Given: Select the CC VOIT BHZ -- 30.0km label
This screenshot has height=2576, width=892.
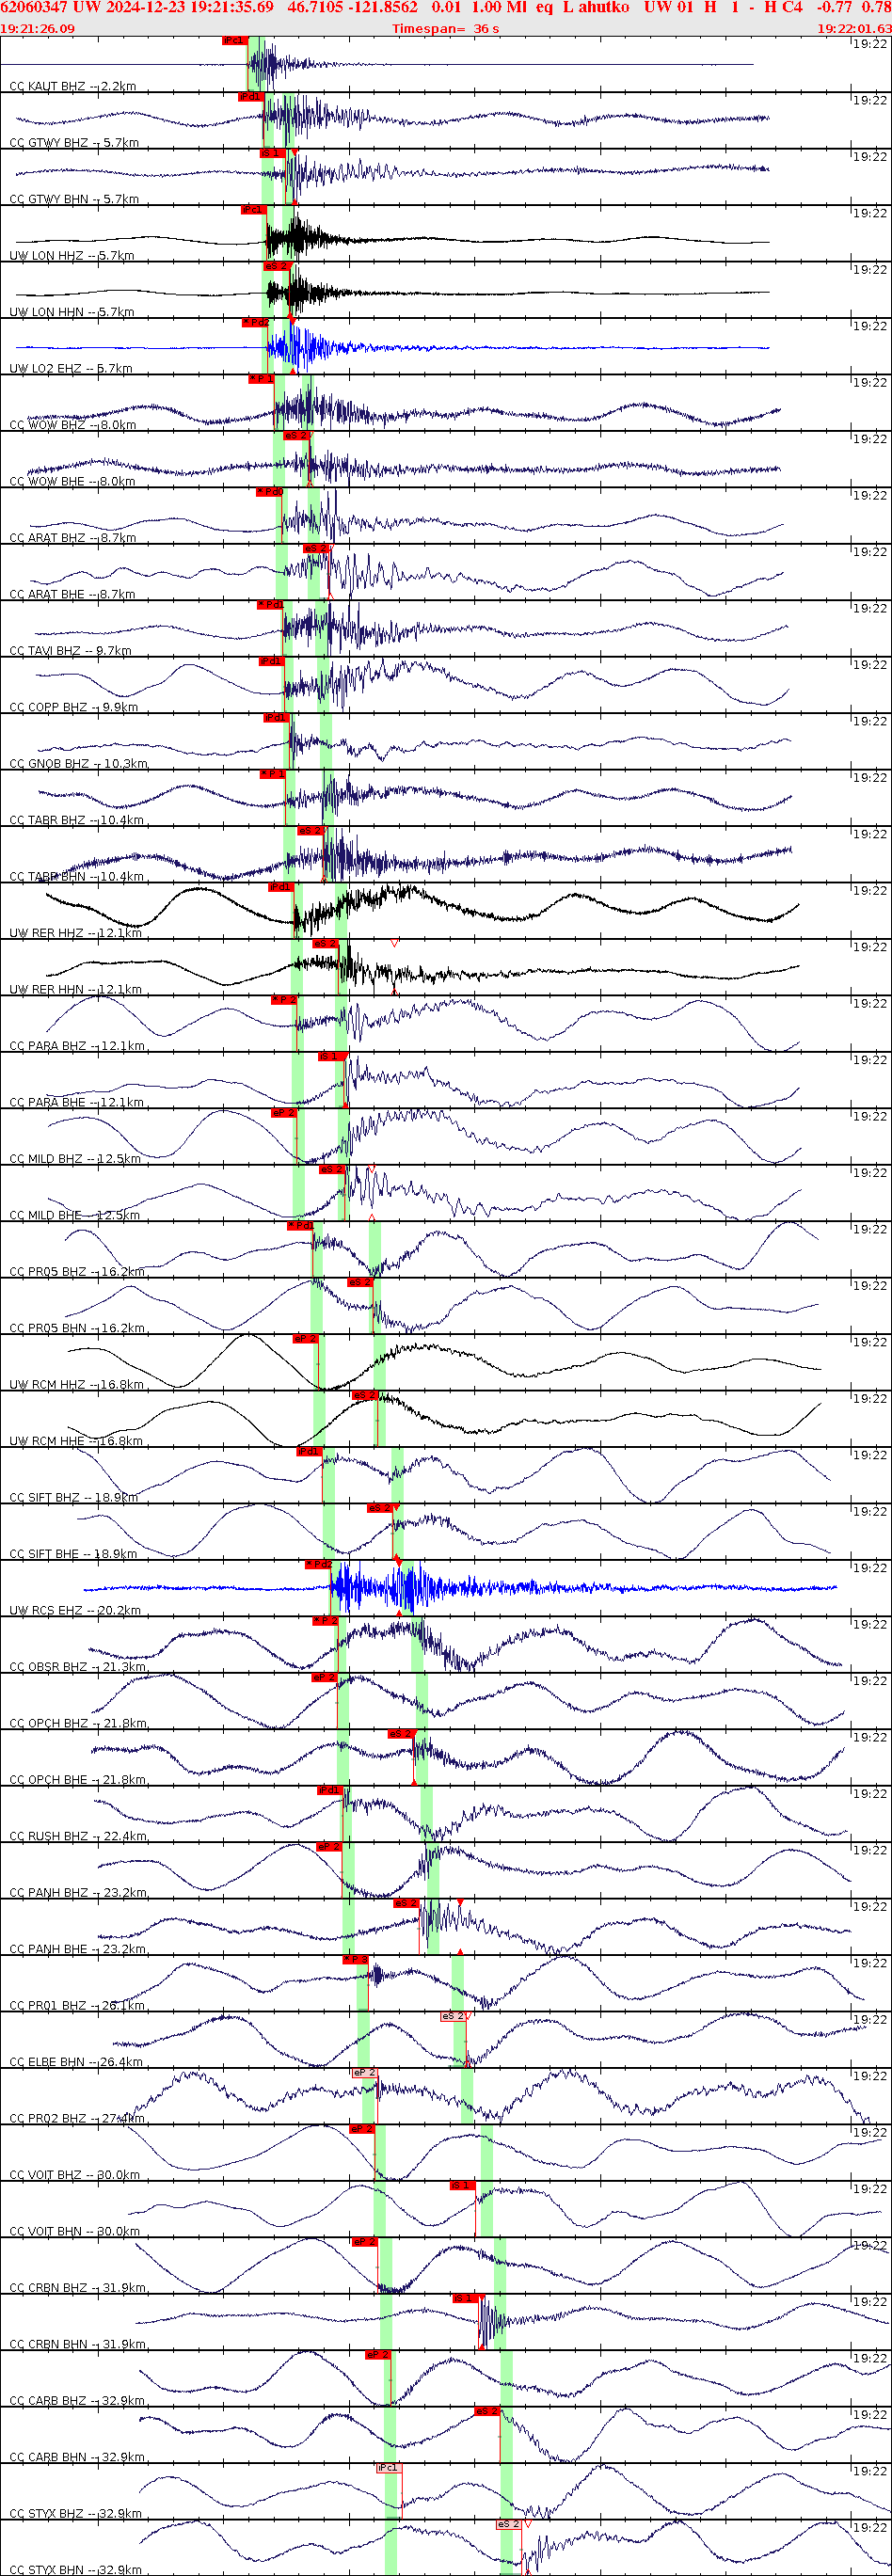Looking at the screenshot, I should click(x=75, y=2175).
